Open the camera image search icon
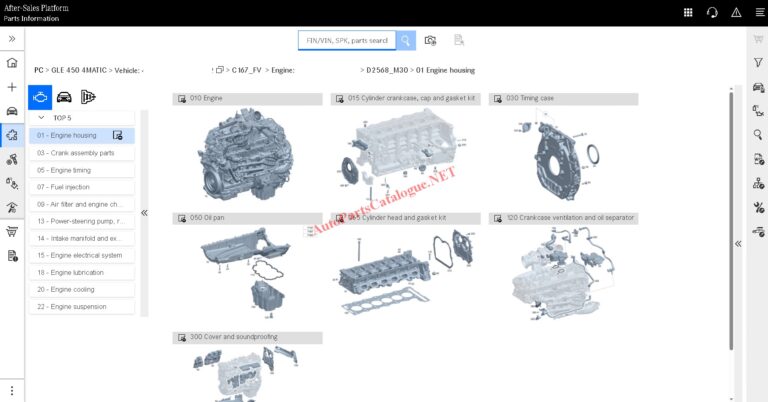Screen dimensions: 768x402 click(431, 40)
